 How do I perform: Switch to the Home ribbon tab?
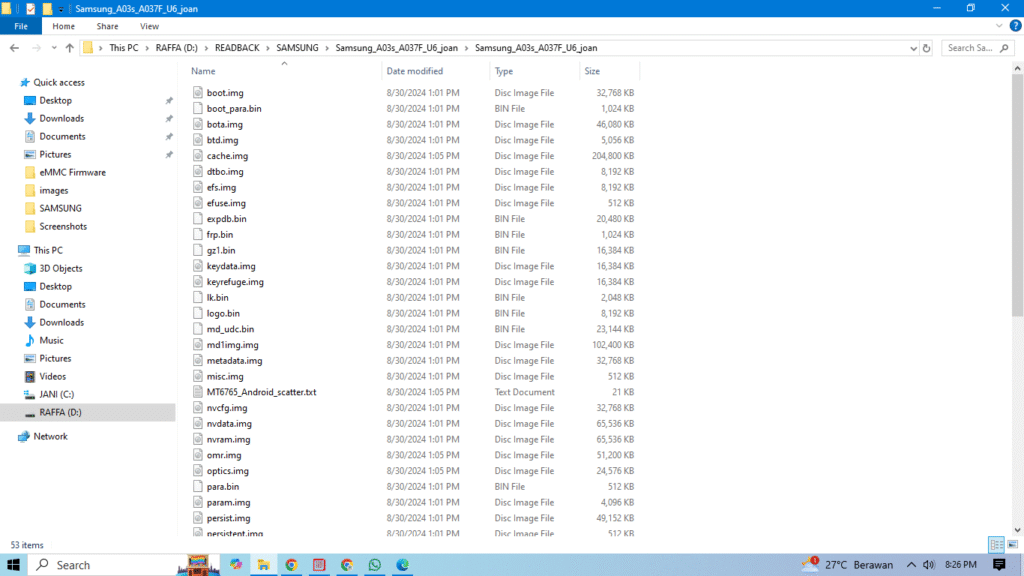click(x=63, y=26)
